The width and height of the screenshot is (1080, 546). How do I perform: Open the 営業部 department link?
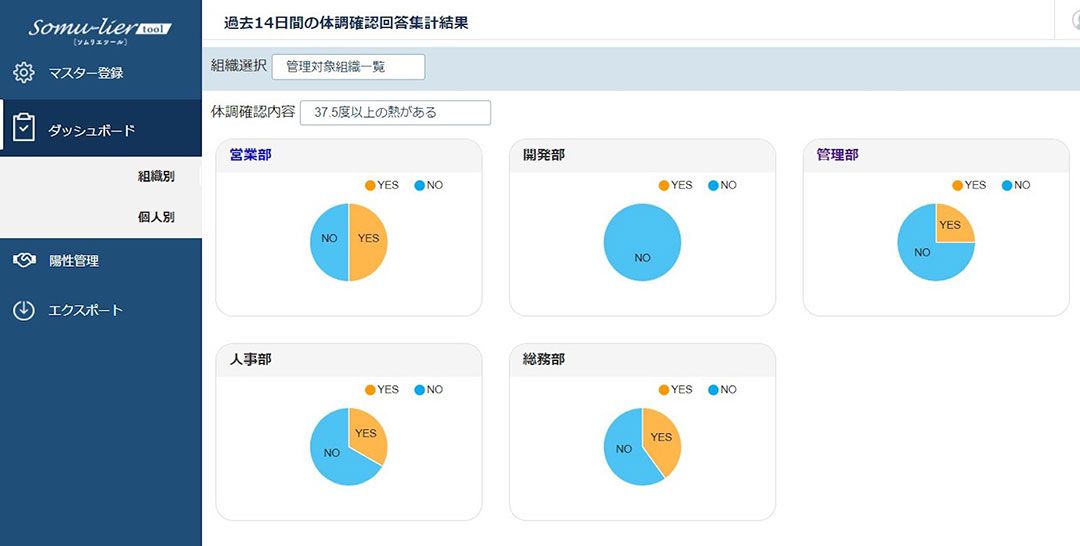[x=251, y=155]
